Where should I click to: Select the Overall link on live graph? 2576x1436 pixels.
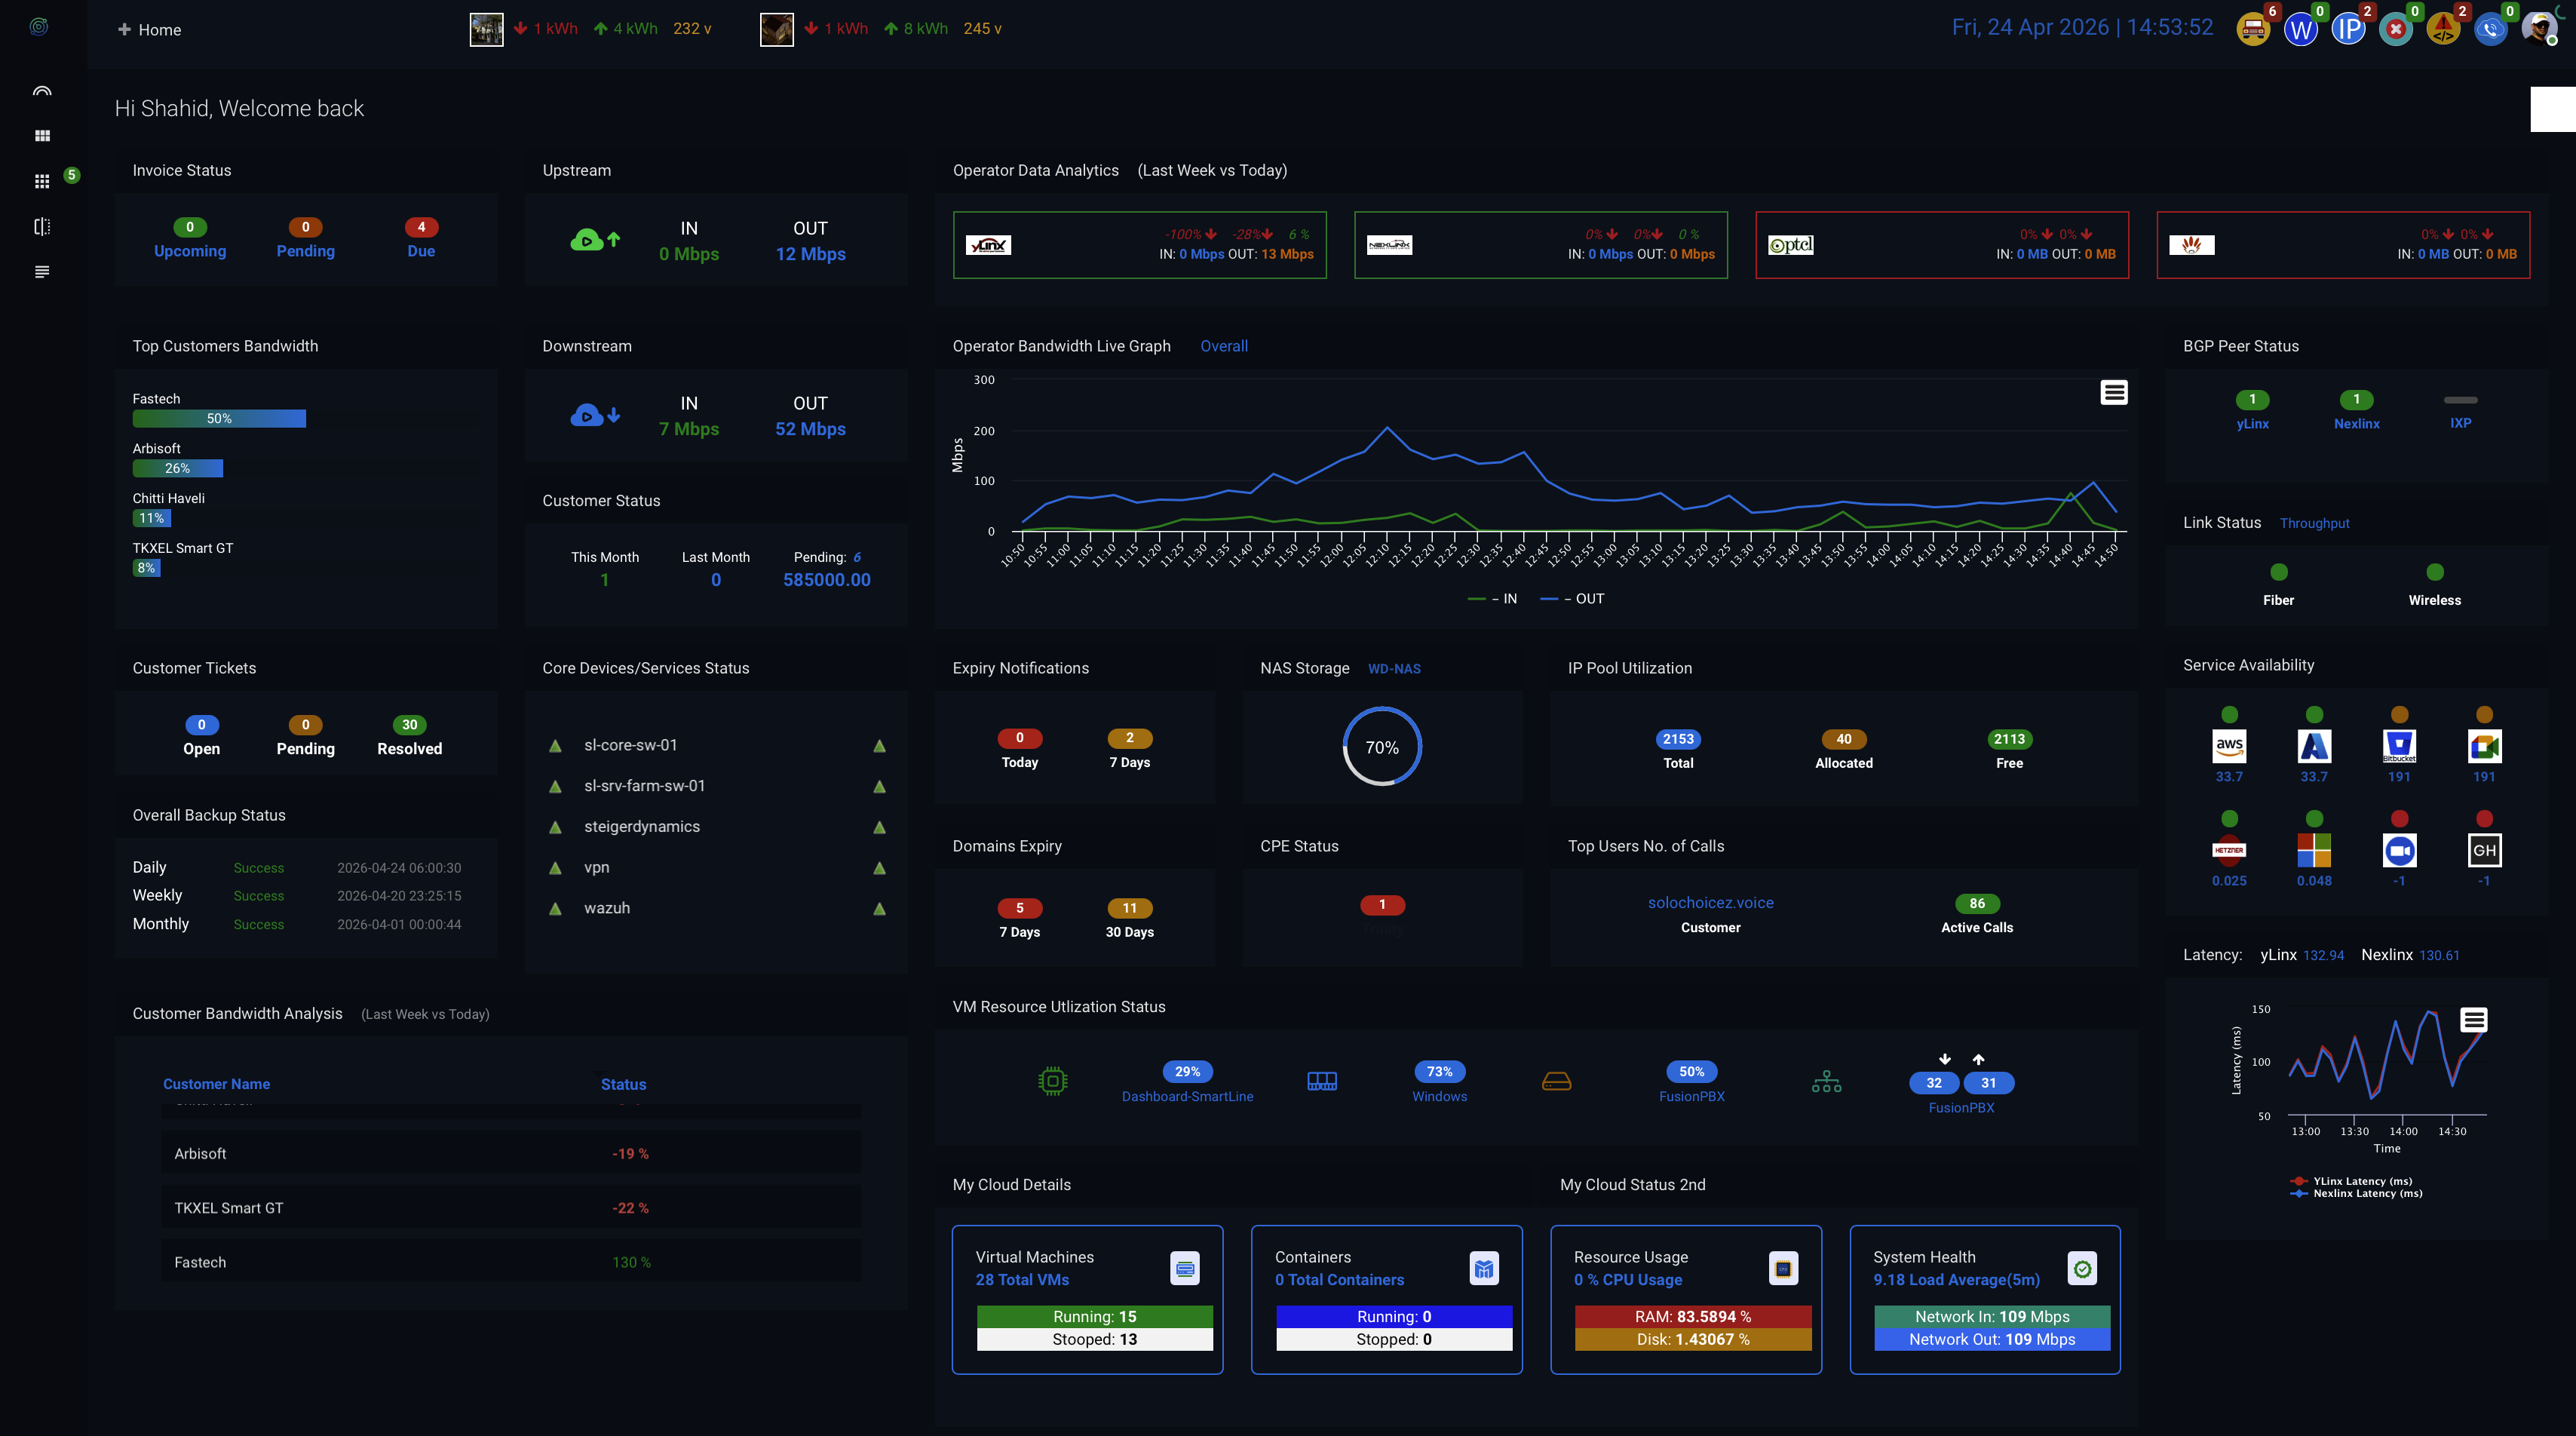click(x=1223, y=346)
